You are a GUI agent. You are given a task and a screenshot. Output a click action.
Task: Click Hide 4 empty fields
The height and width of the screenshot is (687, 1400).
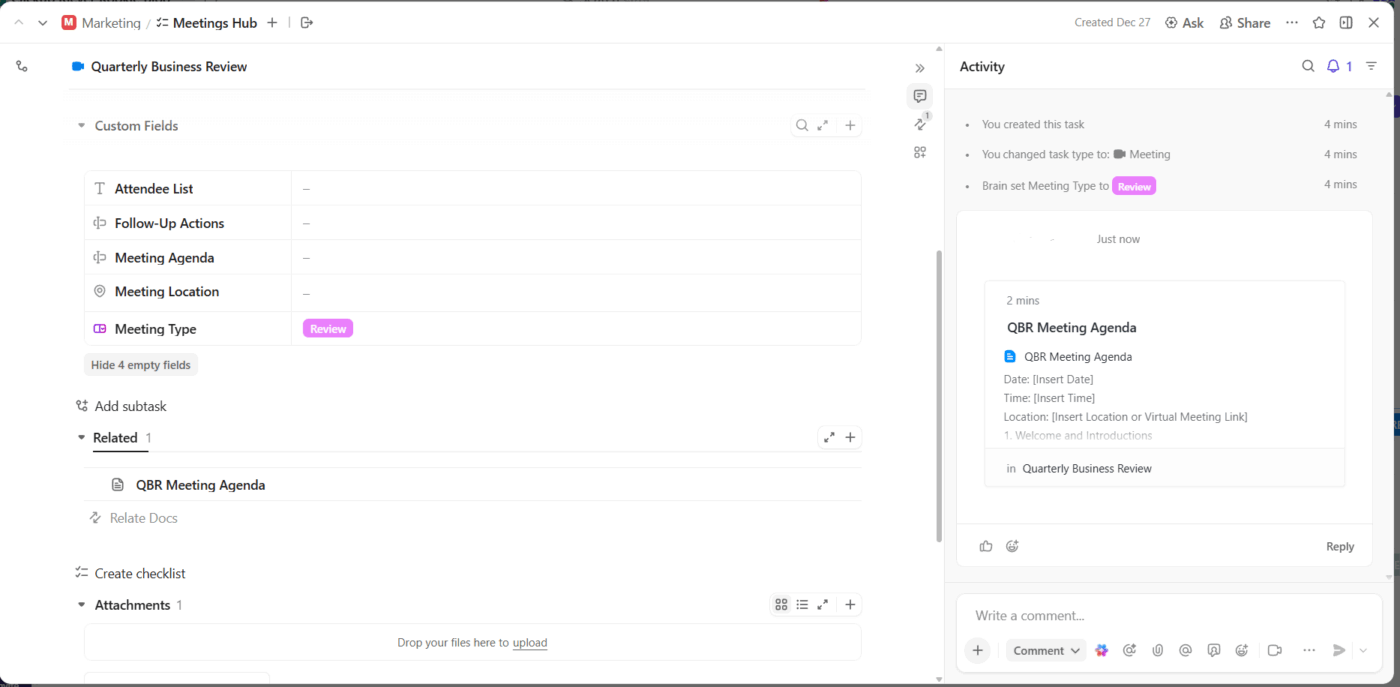click(140, 364)
